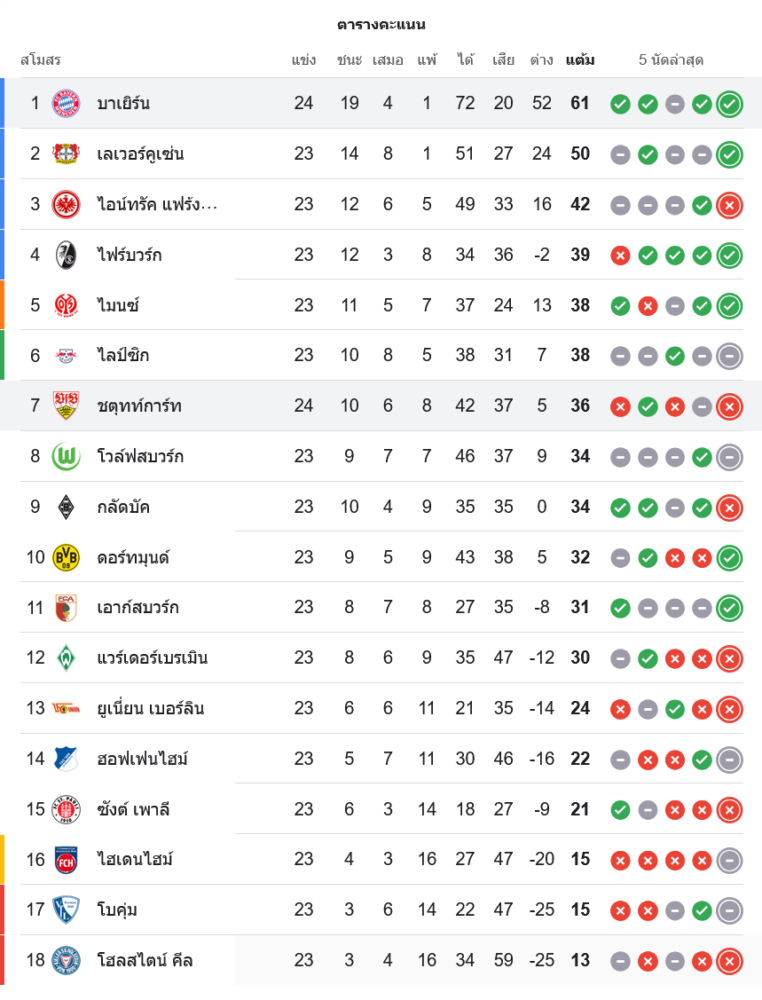
Task: Click the Bayern Munich club crest
Action: (x=66, y=103)
